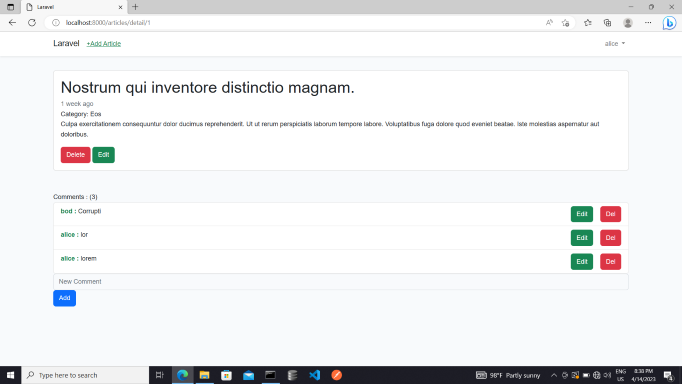Open Microsoft Store from taskbar
This screenshot has width=682, height=384.
click(x=226, y=375)
